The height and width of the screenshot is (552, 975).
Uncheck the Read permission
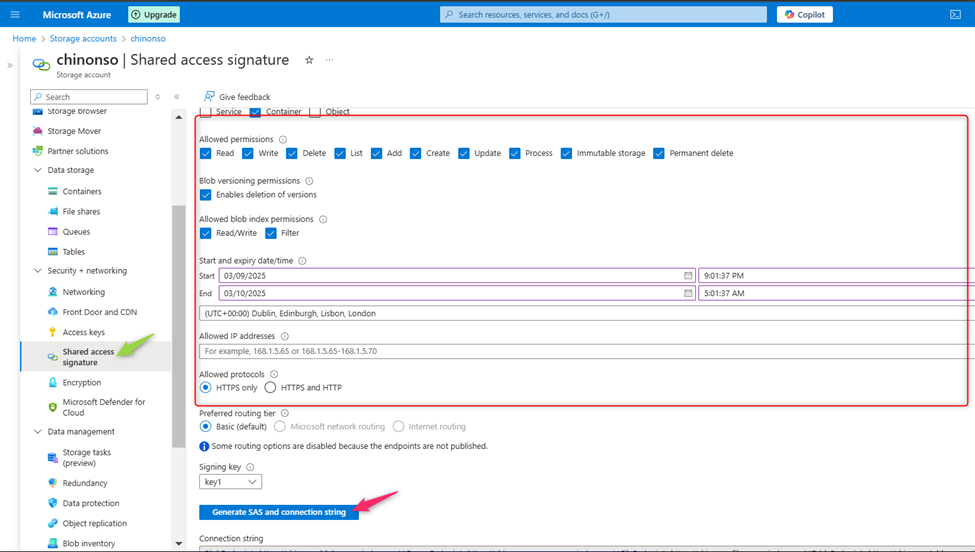[x=206, y=154]
